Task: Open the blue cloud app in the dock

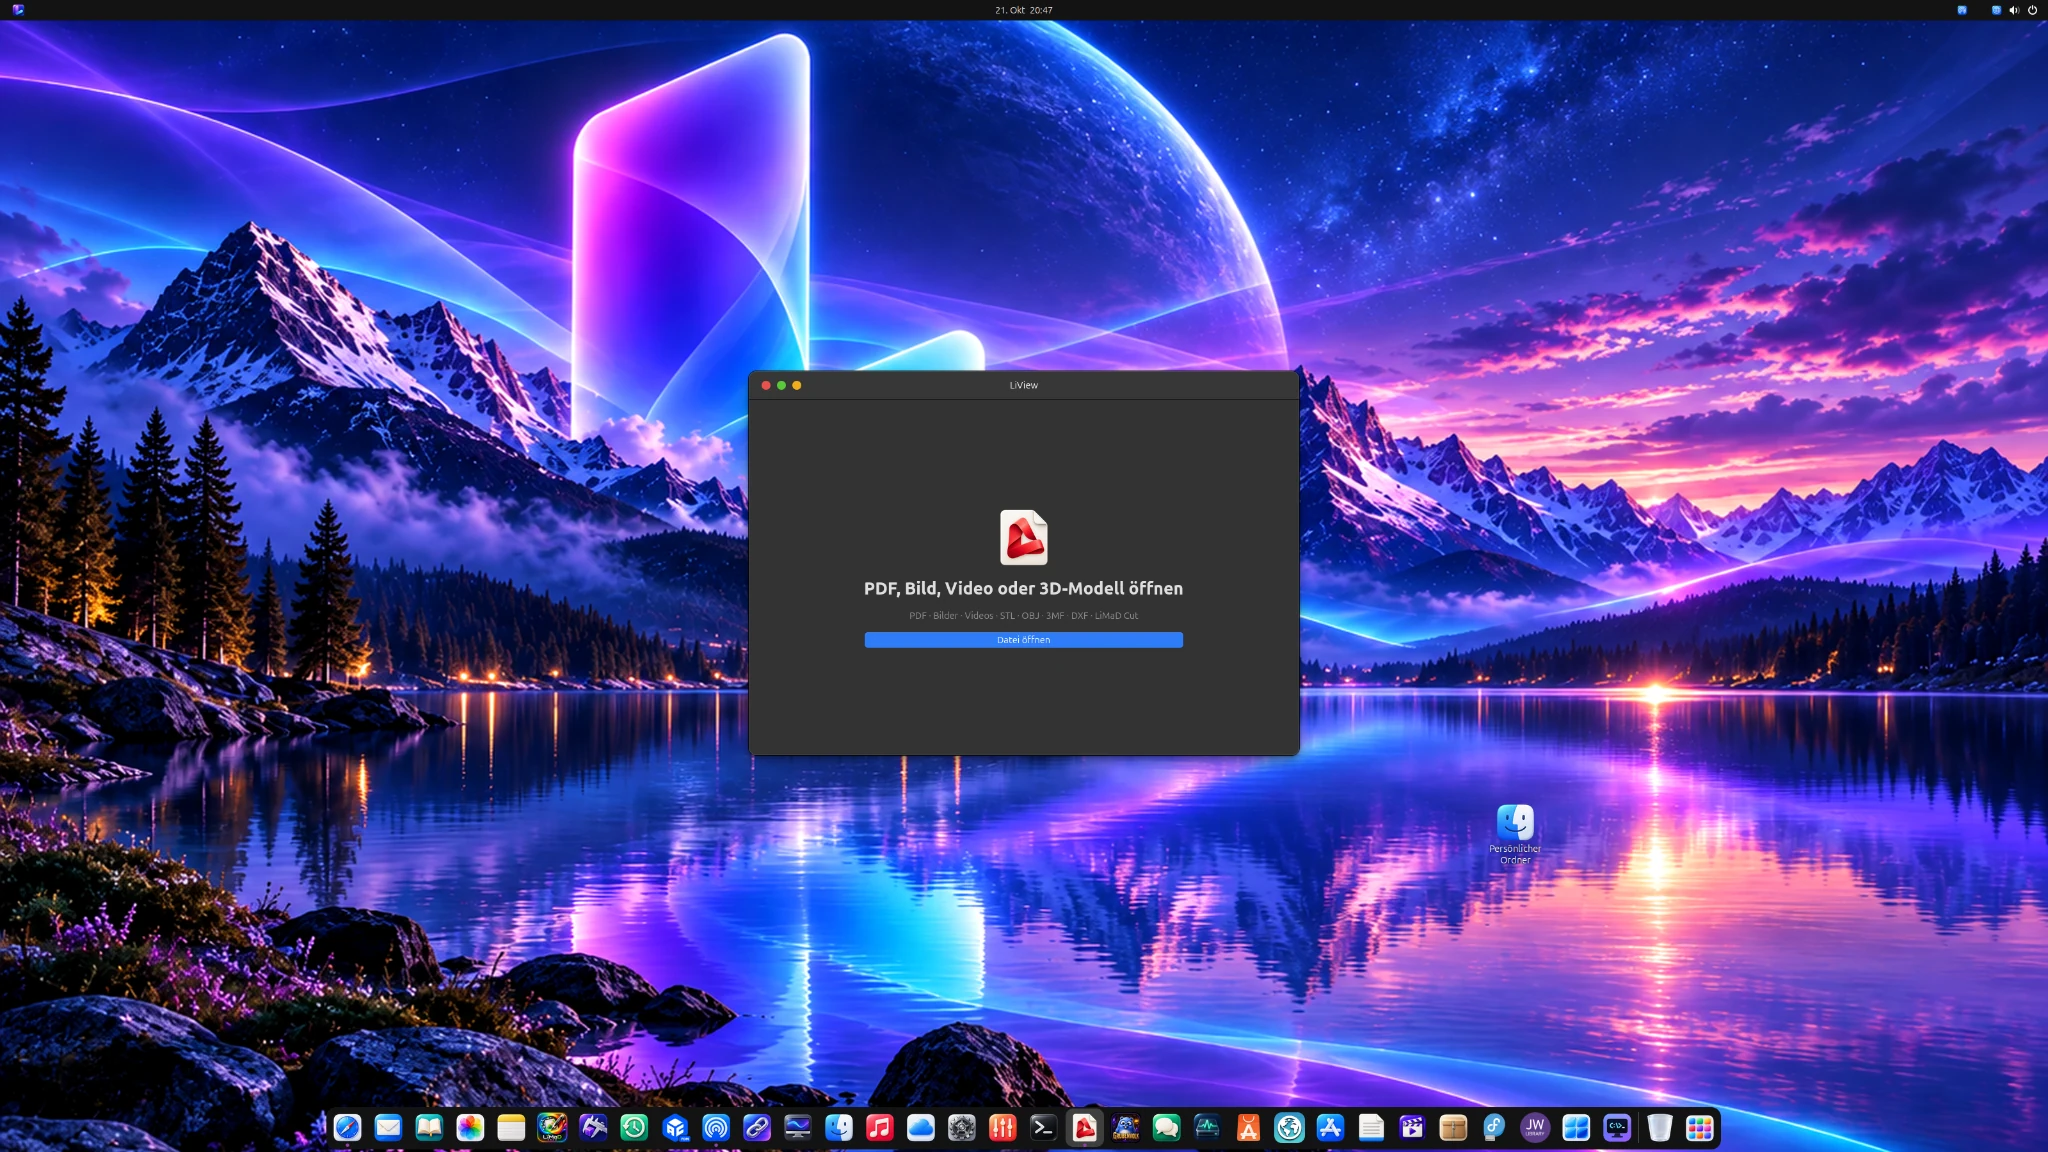Action: [x=921, y=1128]
